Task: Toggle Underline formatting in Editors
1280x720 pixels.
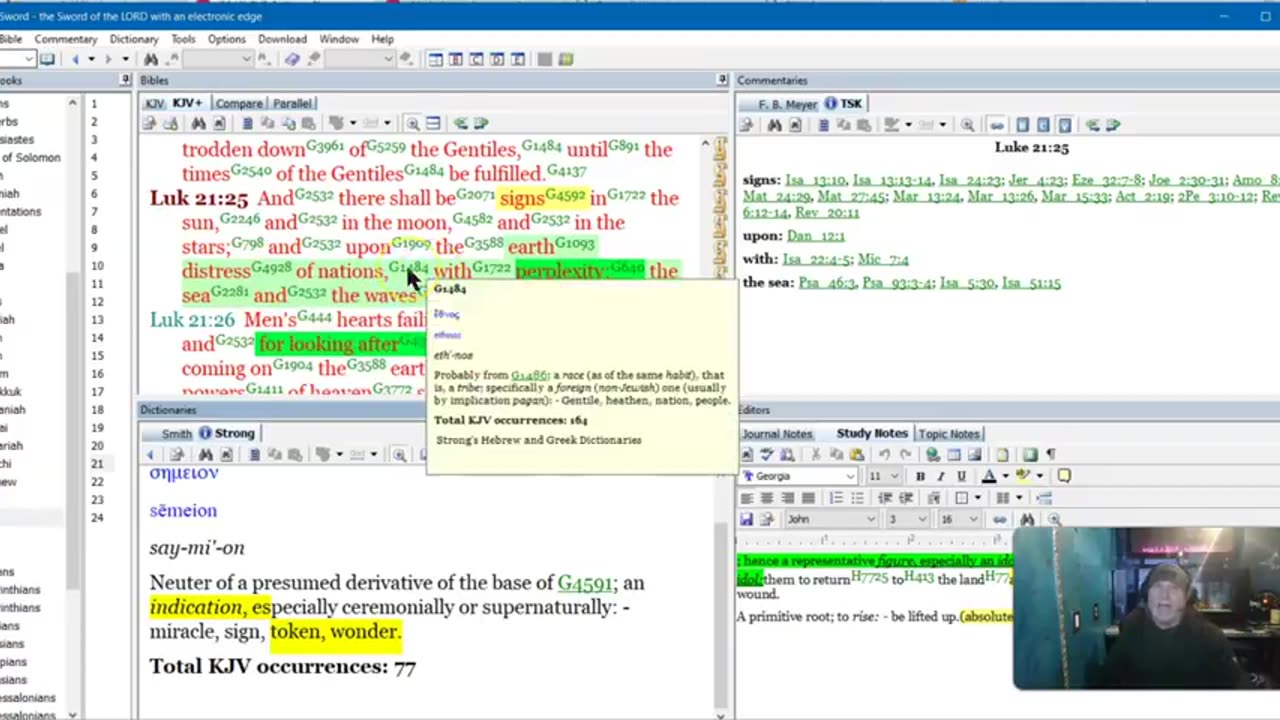Action: pyautogui.click(x=961, y=476)
